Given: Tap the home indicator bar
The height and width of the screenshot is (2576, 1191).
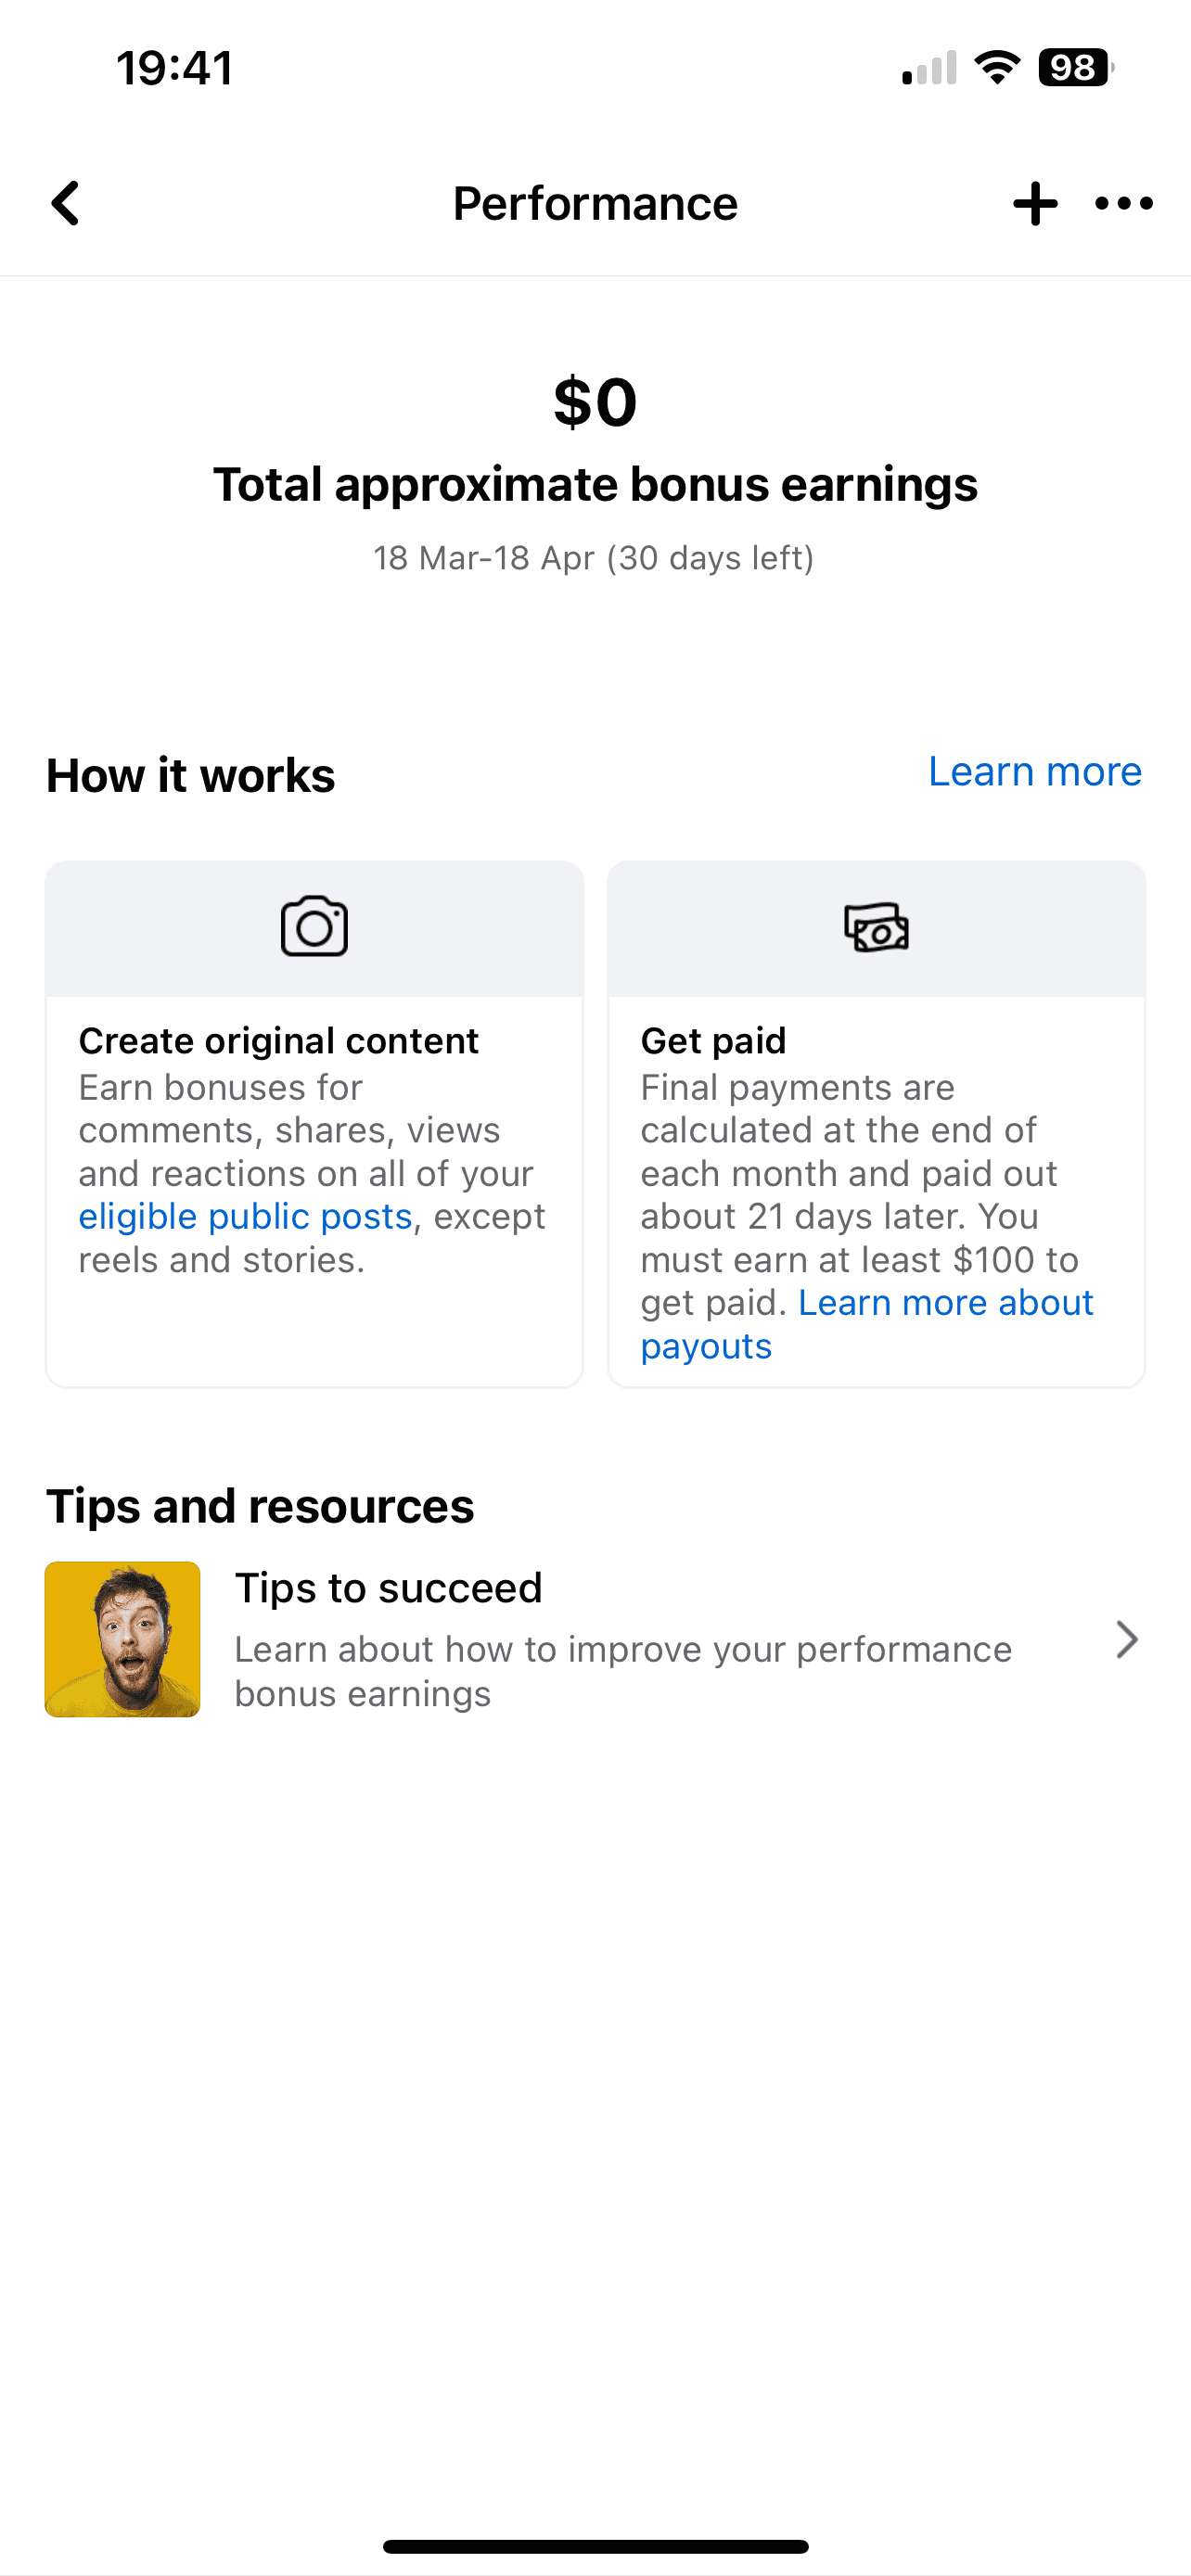Looking at the screenshot, I should [x=595, y=2546].
